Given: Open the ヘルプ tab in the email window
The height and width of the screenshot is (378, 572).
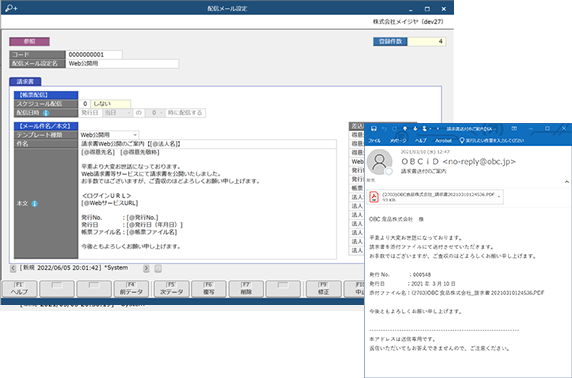Looking at the screenshot, I should [x=421, y=140].
